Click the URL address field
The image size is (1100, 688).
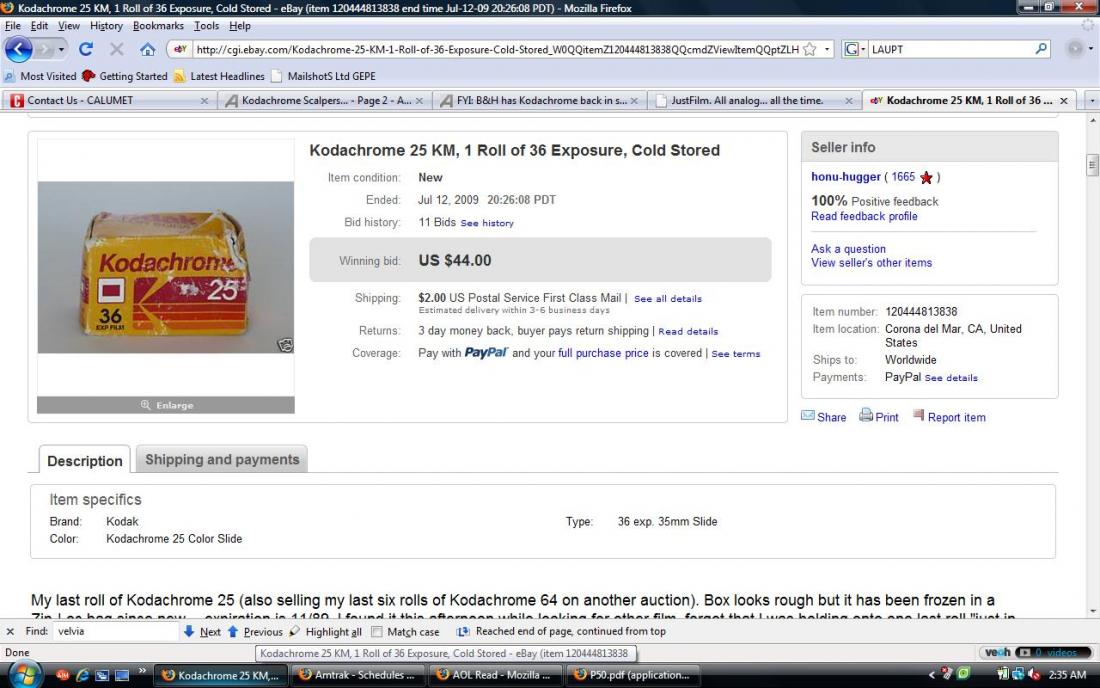(x=497, y=49)
